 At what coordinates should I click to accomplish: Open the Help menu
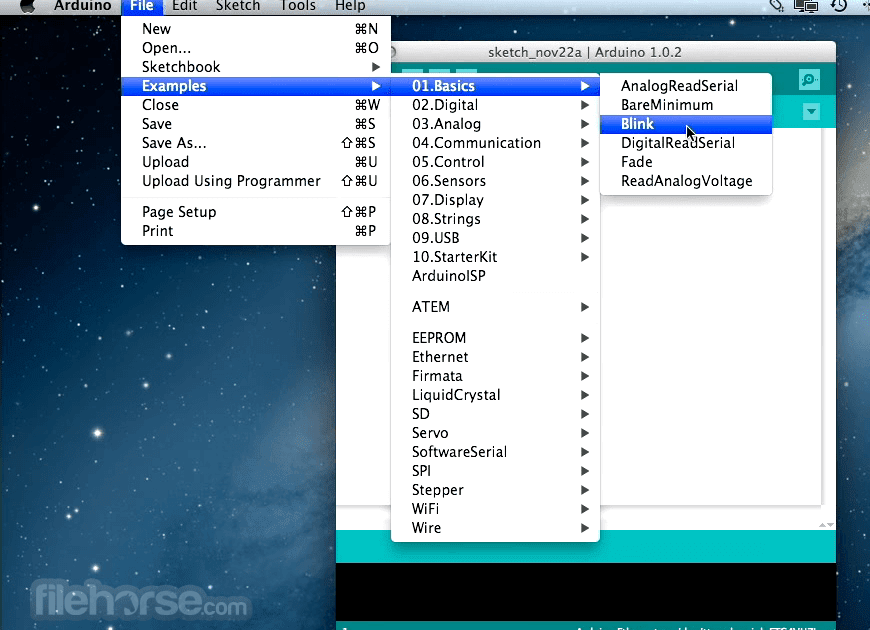[x=350, y=6]
